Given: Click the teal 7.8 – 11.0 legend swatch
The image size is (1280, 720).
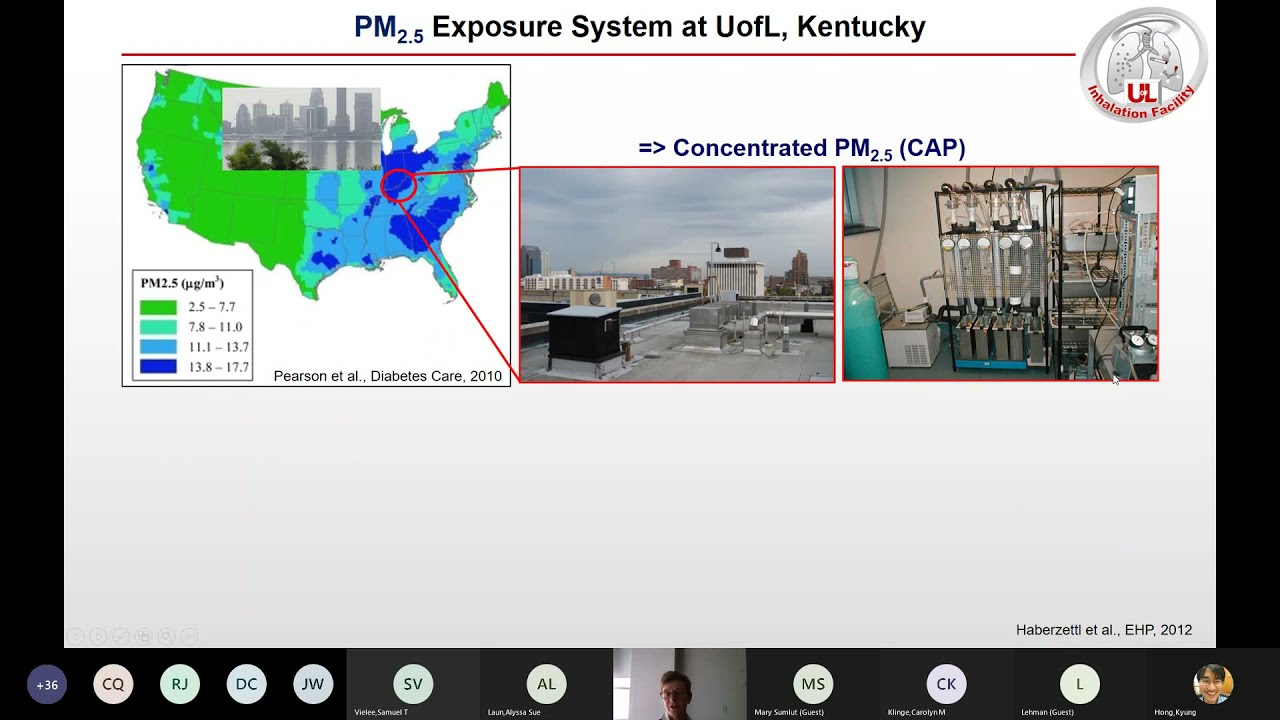Looking at the screenshot, I should tap(158, 327).
